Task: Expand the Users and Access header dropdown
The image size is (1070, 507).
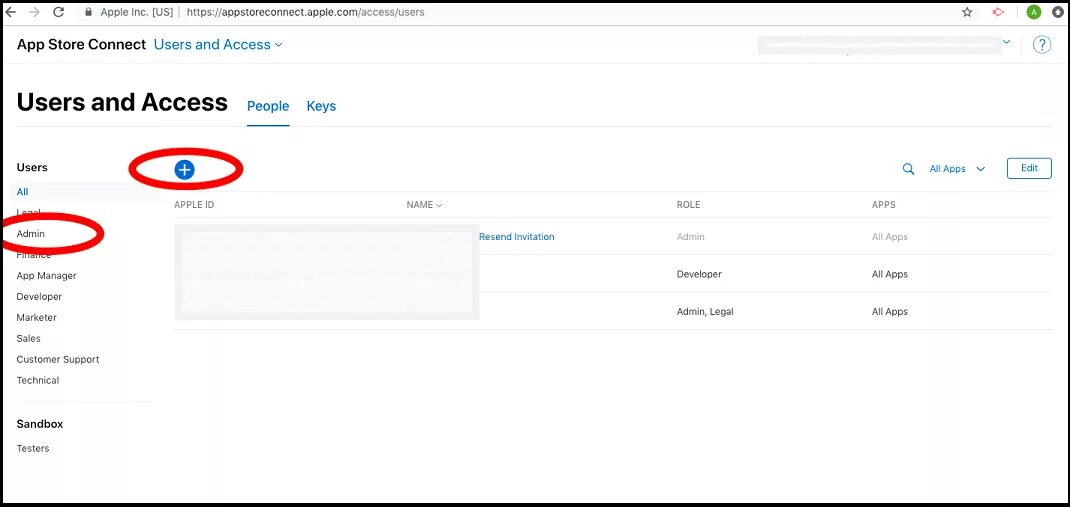Action: pyautogui.click(x=218, y=44)
